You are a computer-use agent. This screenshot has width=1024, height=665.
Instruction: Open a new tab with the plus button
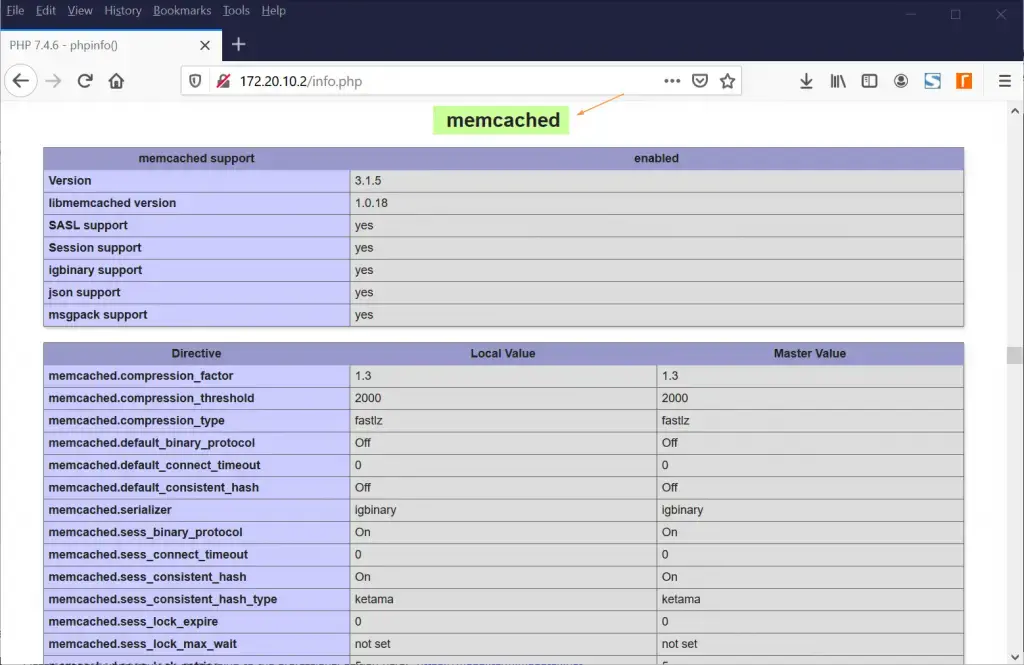(238, 44)
